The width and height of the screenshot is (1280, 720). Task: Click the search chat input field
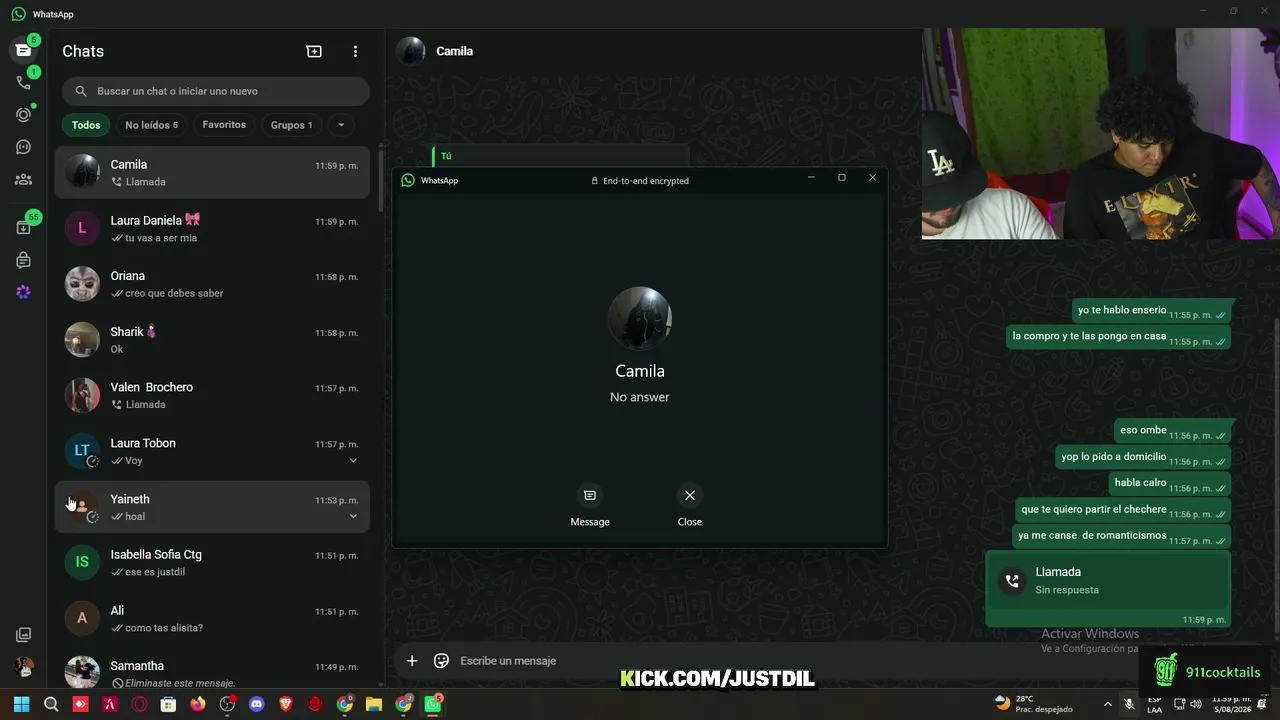point(216,91)
